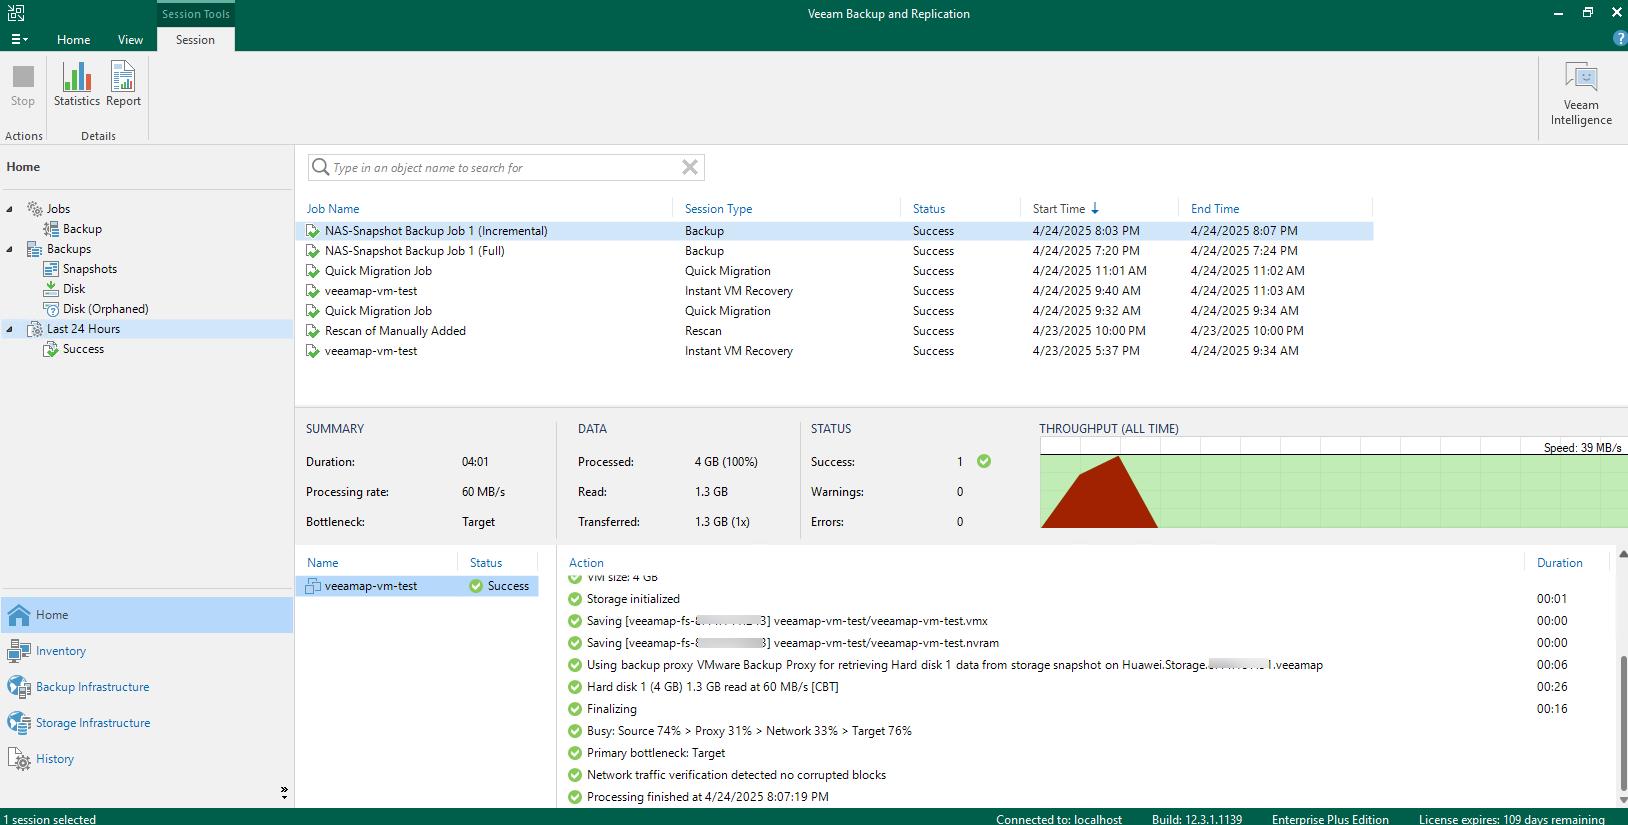1628x825 pixels.
Task: Select Jobs node icon in tree
Action: 35,209
